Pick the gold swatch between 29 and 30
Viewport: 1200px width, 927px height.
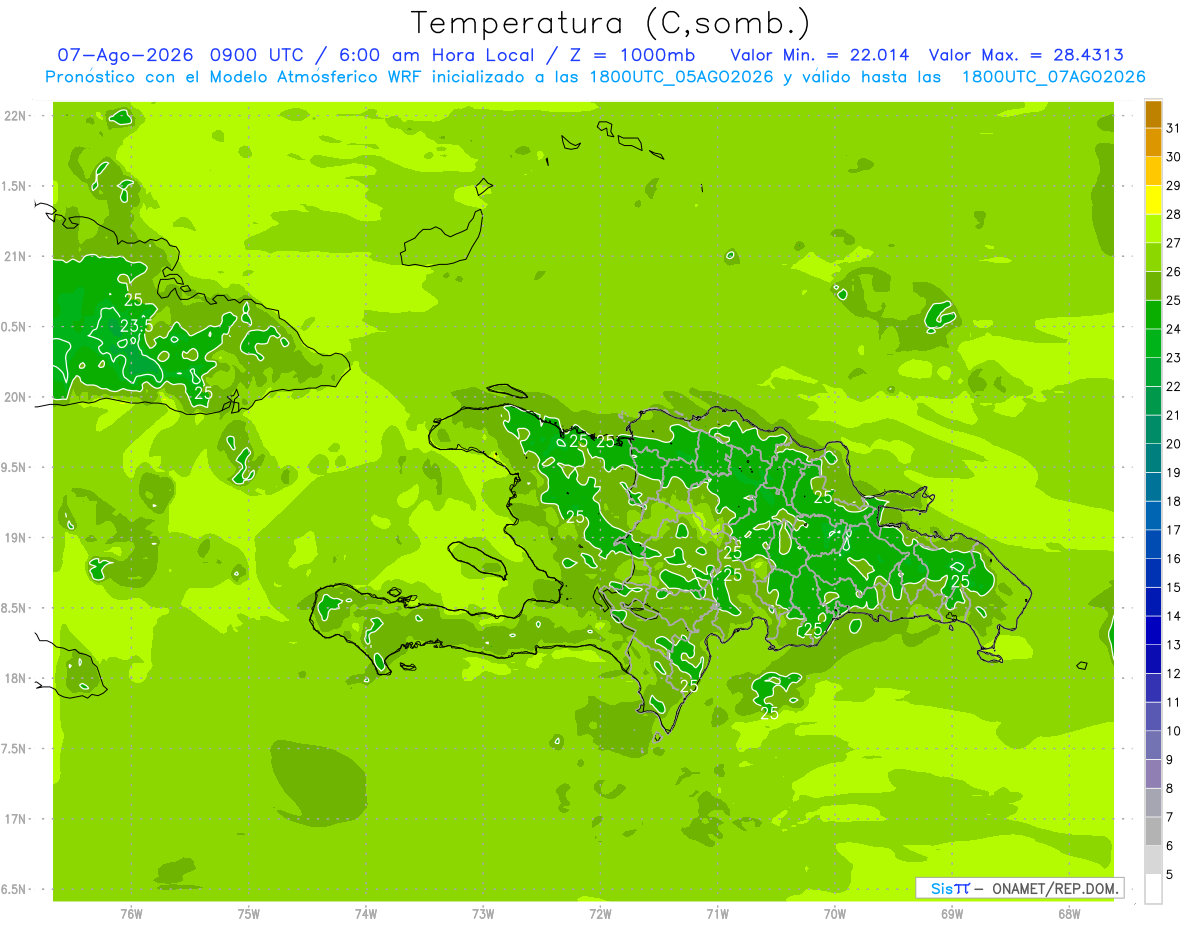pos(1153,171)
